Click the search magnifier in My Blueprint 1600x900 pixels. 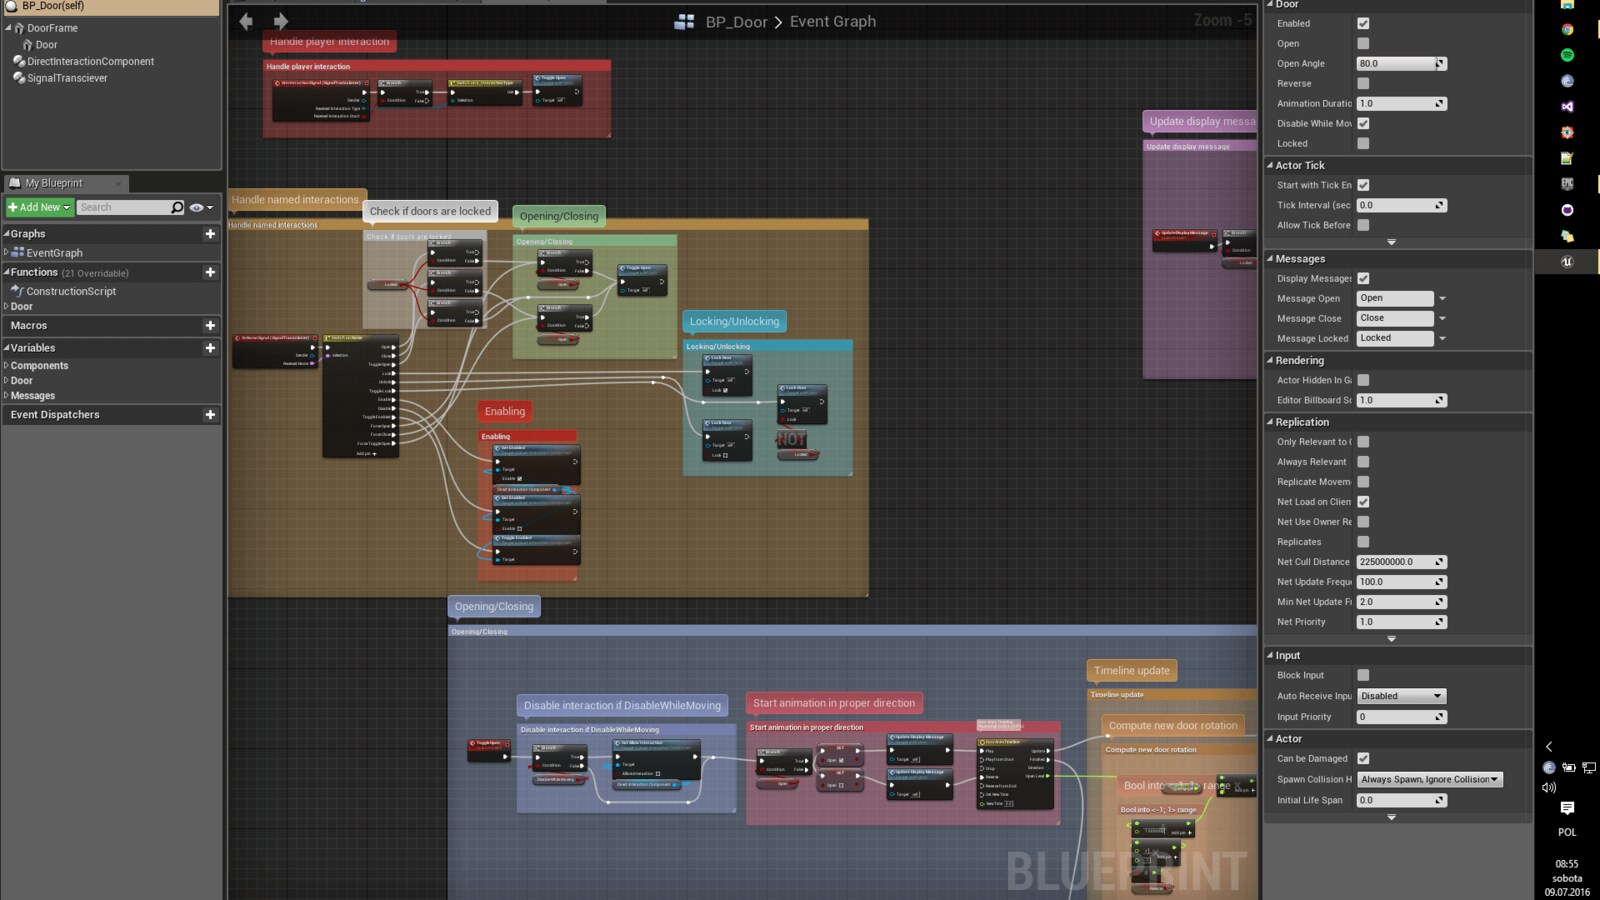[x=176, y=206]
